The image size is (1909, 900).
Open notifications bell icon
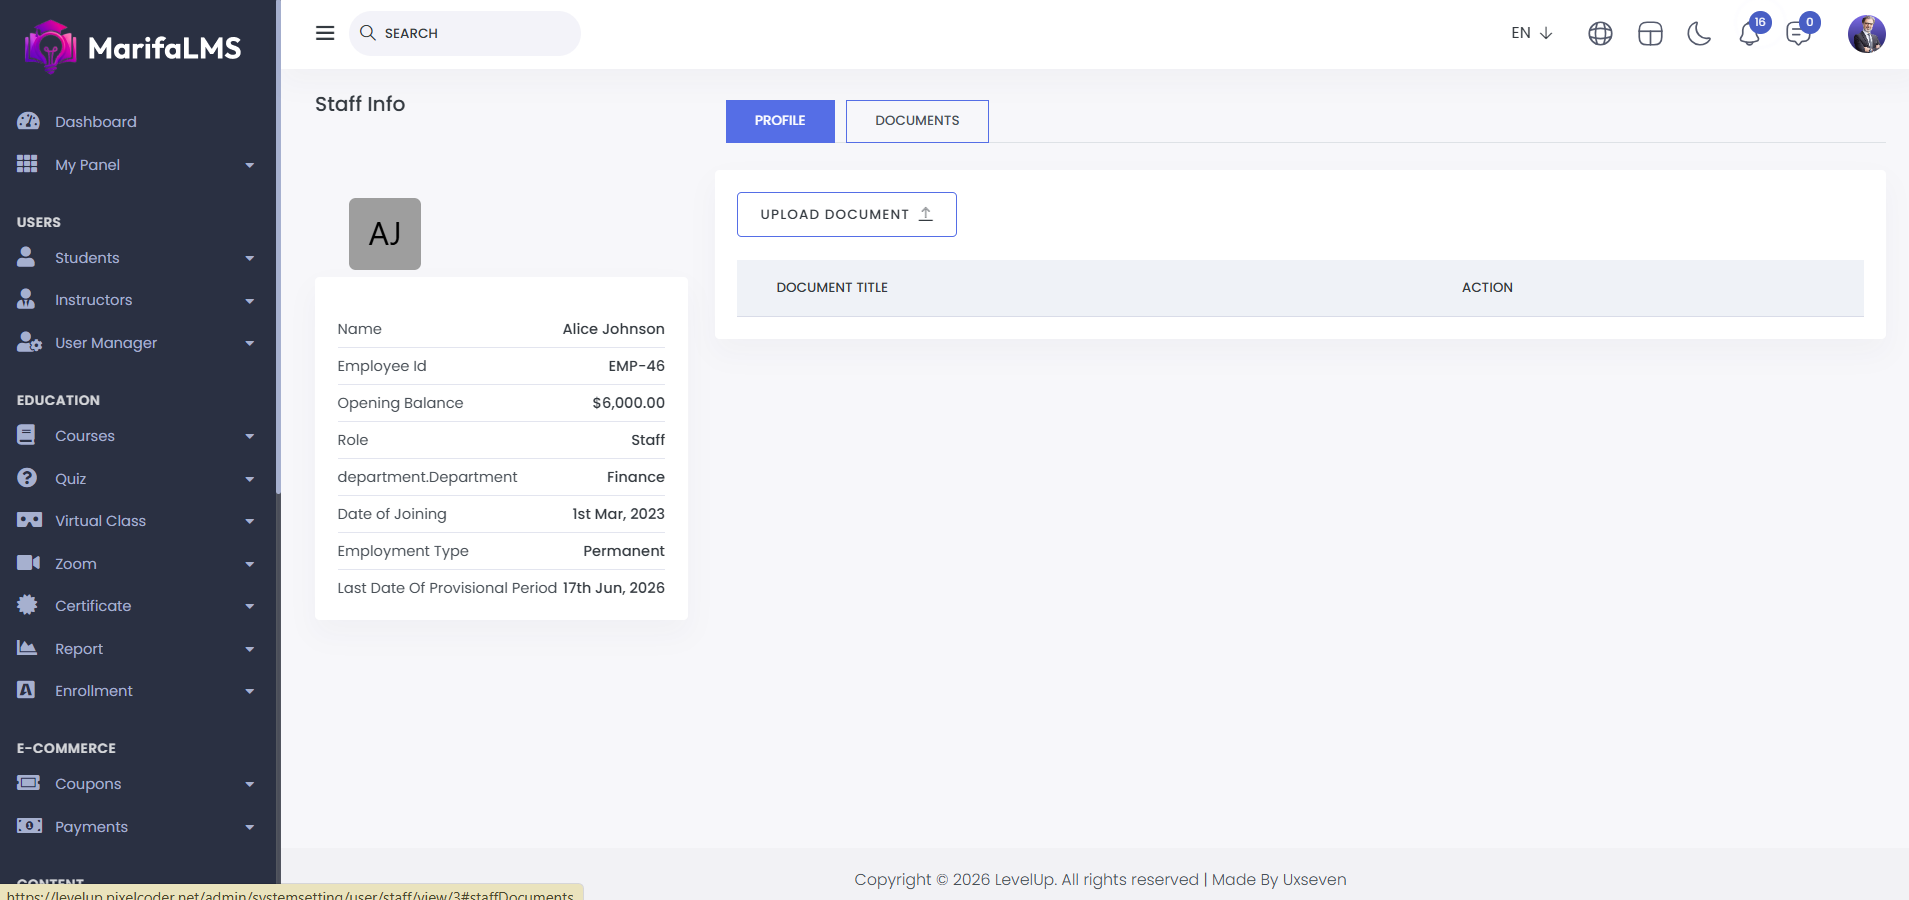(1749, 34)
